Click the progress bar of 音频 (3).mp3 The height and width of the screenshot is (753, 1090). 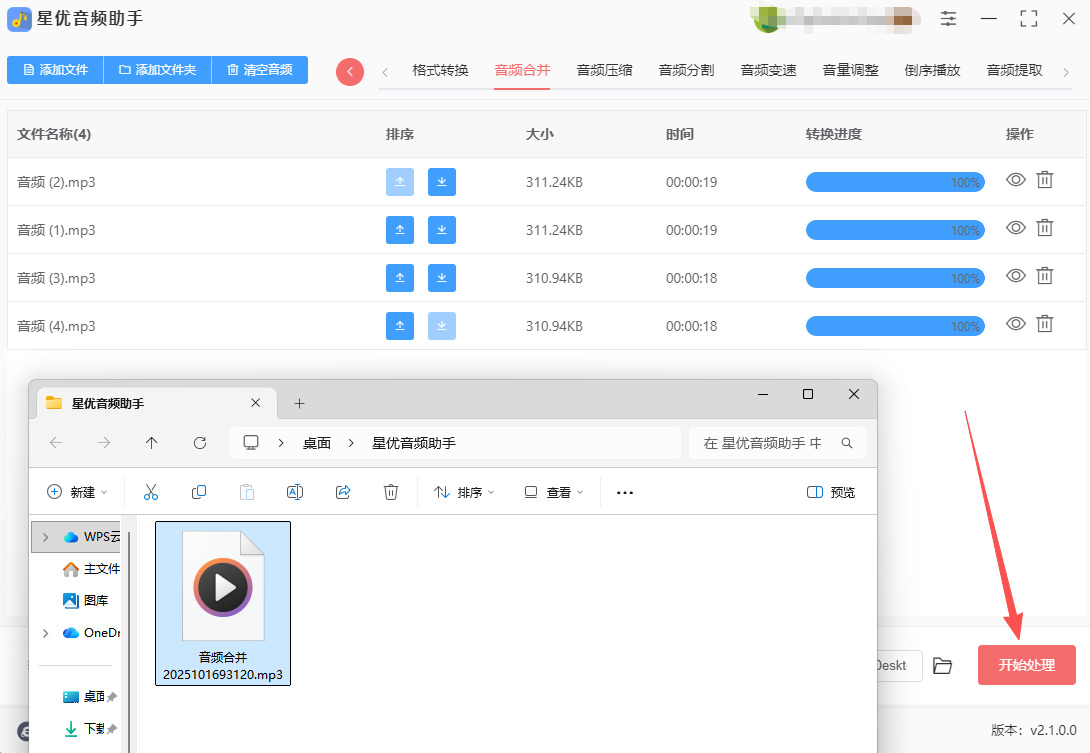895,278
